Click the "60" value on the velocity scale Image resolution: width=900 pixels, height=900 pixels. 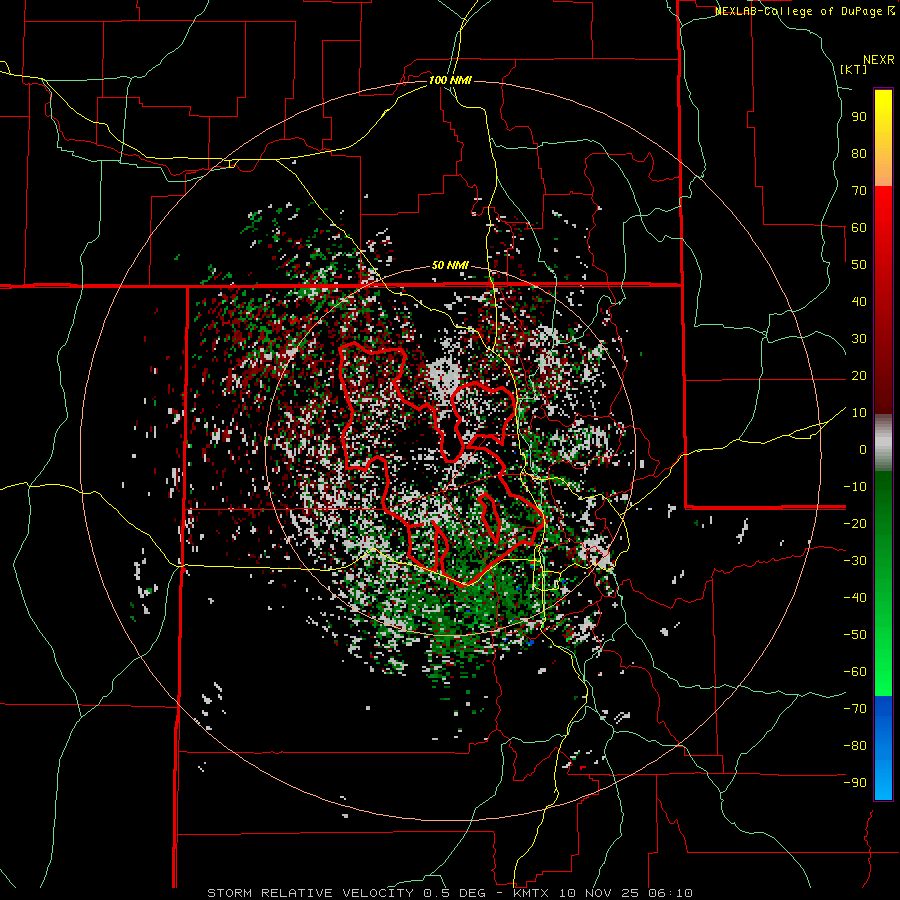(859, 227)
